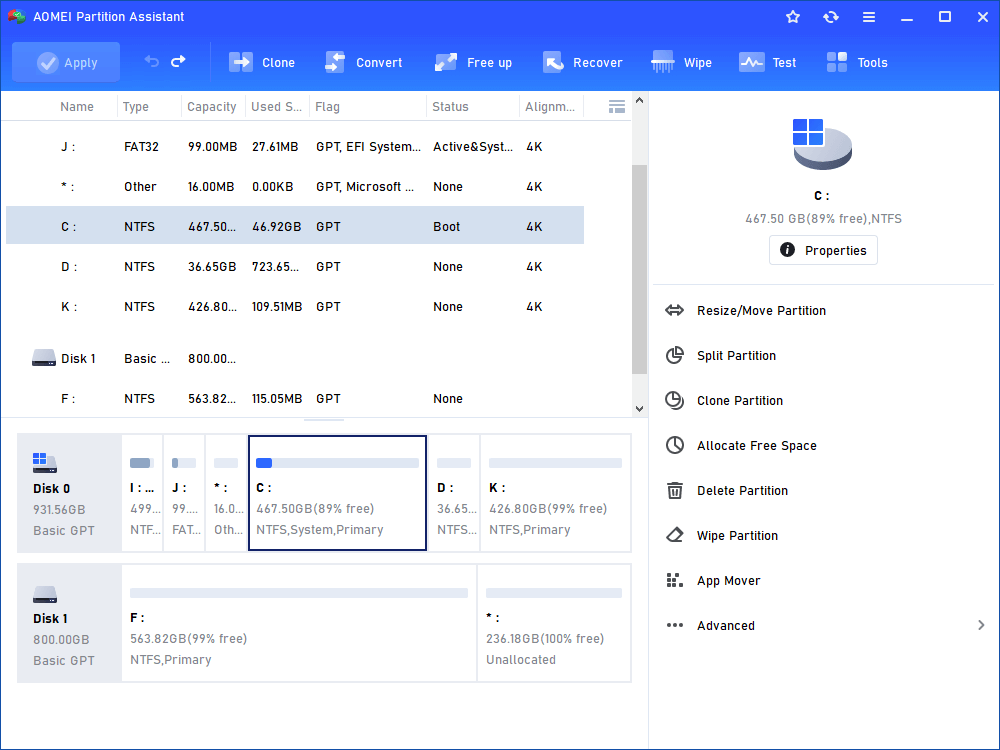Open the hamburger menu in title bar

pos(869,17)
